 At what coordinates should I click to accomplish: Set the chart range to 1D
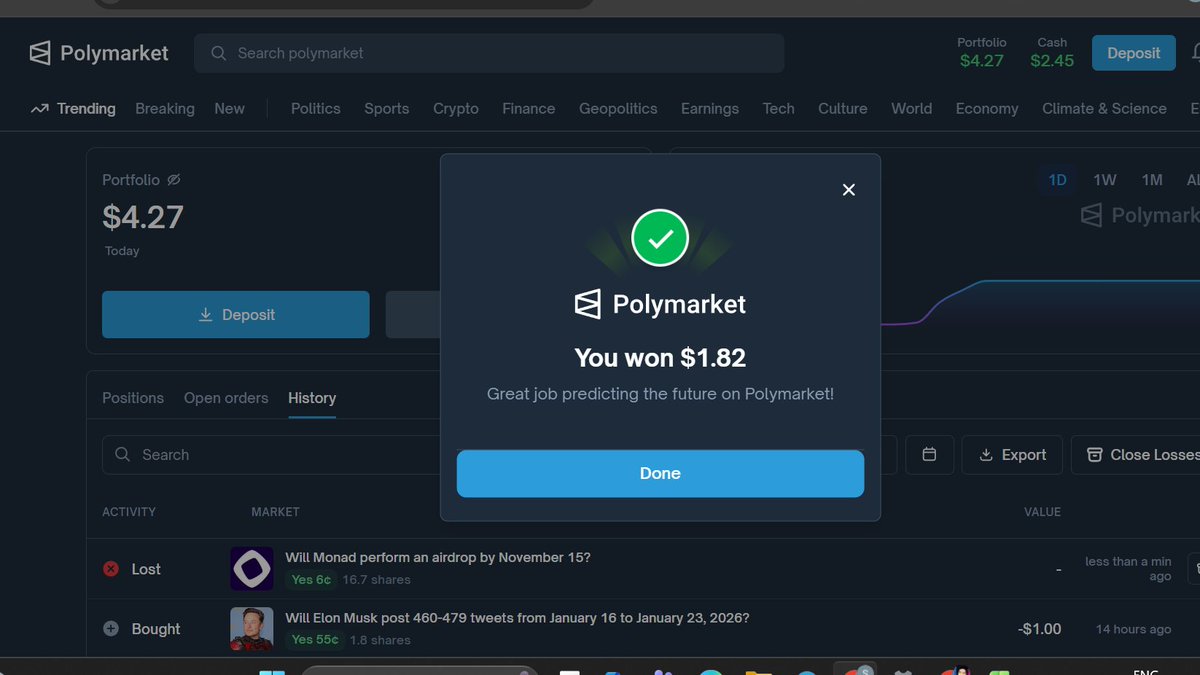1058,180
